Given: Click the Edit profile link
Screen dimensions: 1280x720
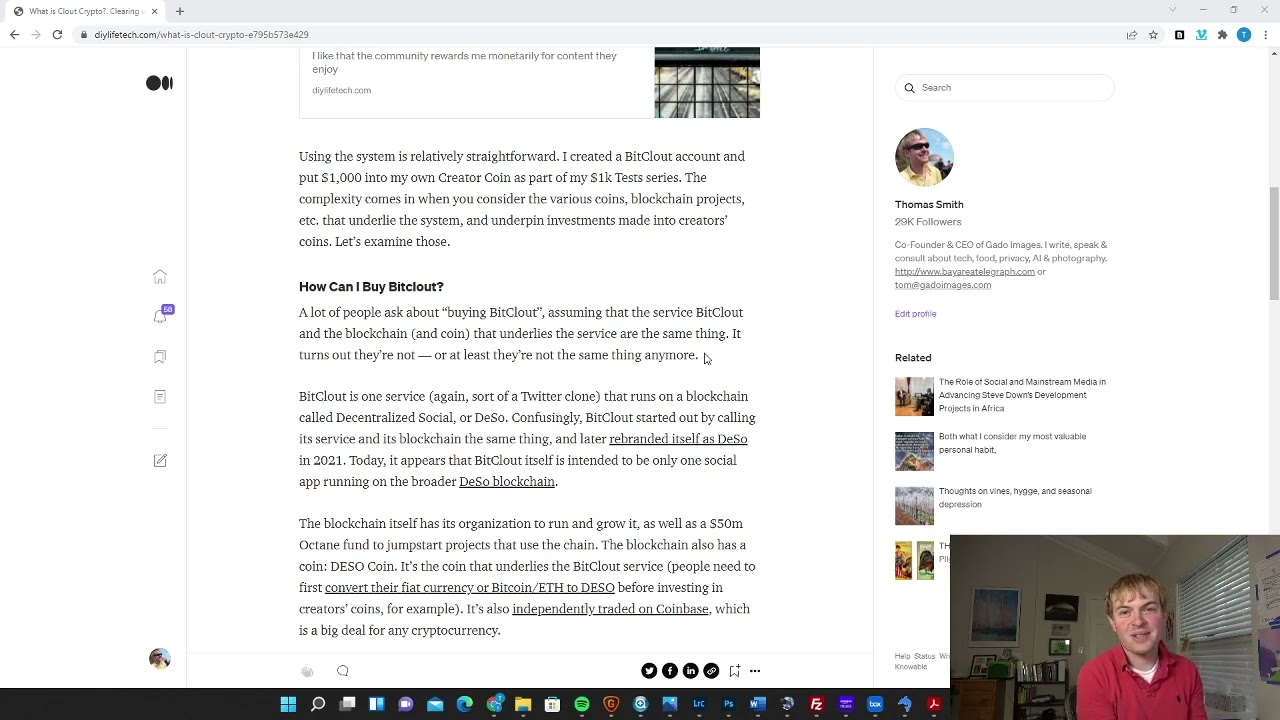Looking at the screenshot, I should click(x=915, y=314).
